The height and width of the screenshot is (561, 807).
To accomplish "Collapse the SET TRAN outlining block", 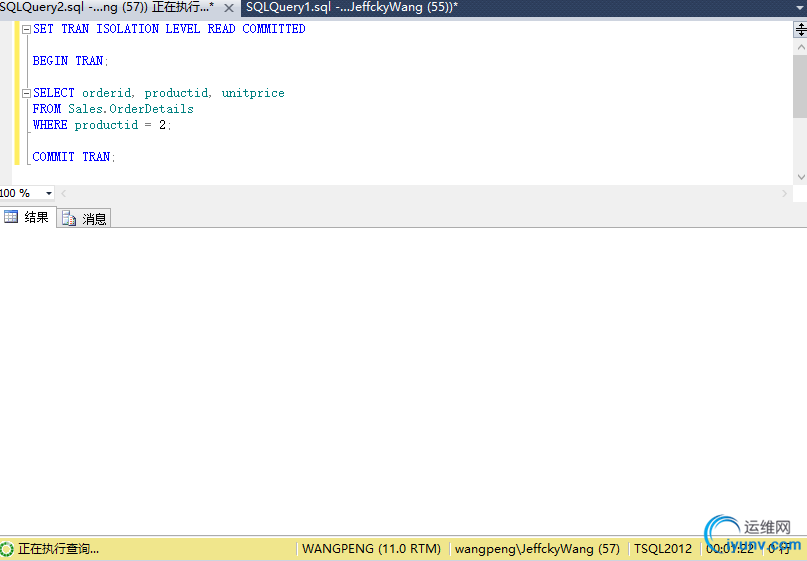I will click(26, 29).
